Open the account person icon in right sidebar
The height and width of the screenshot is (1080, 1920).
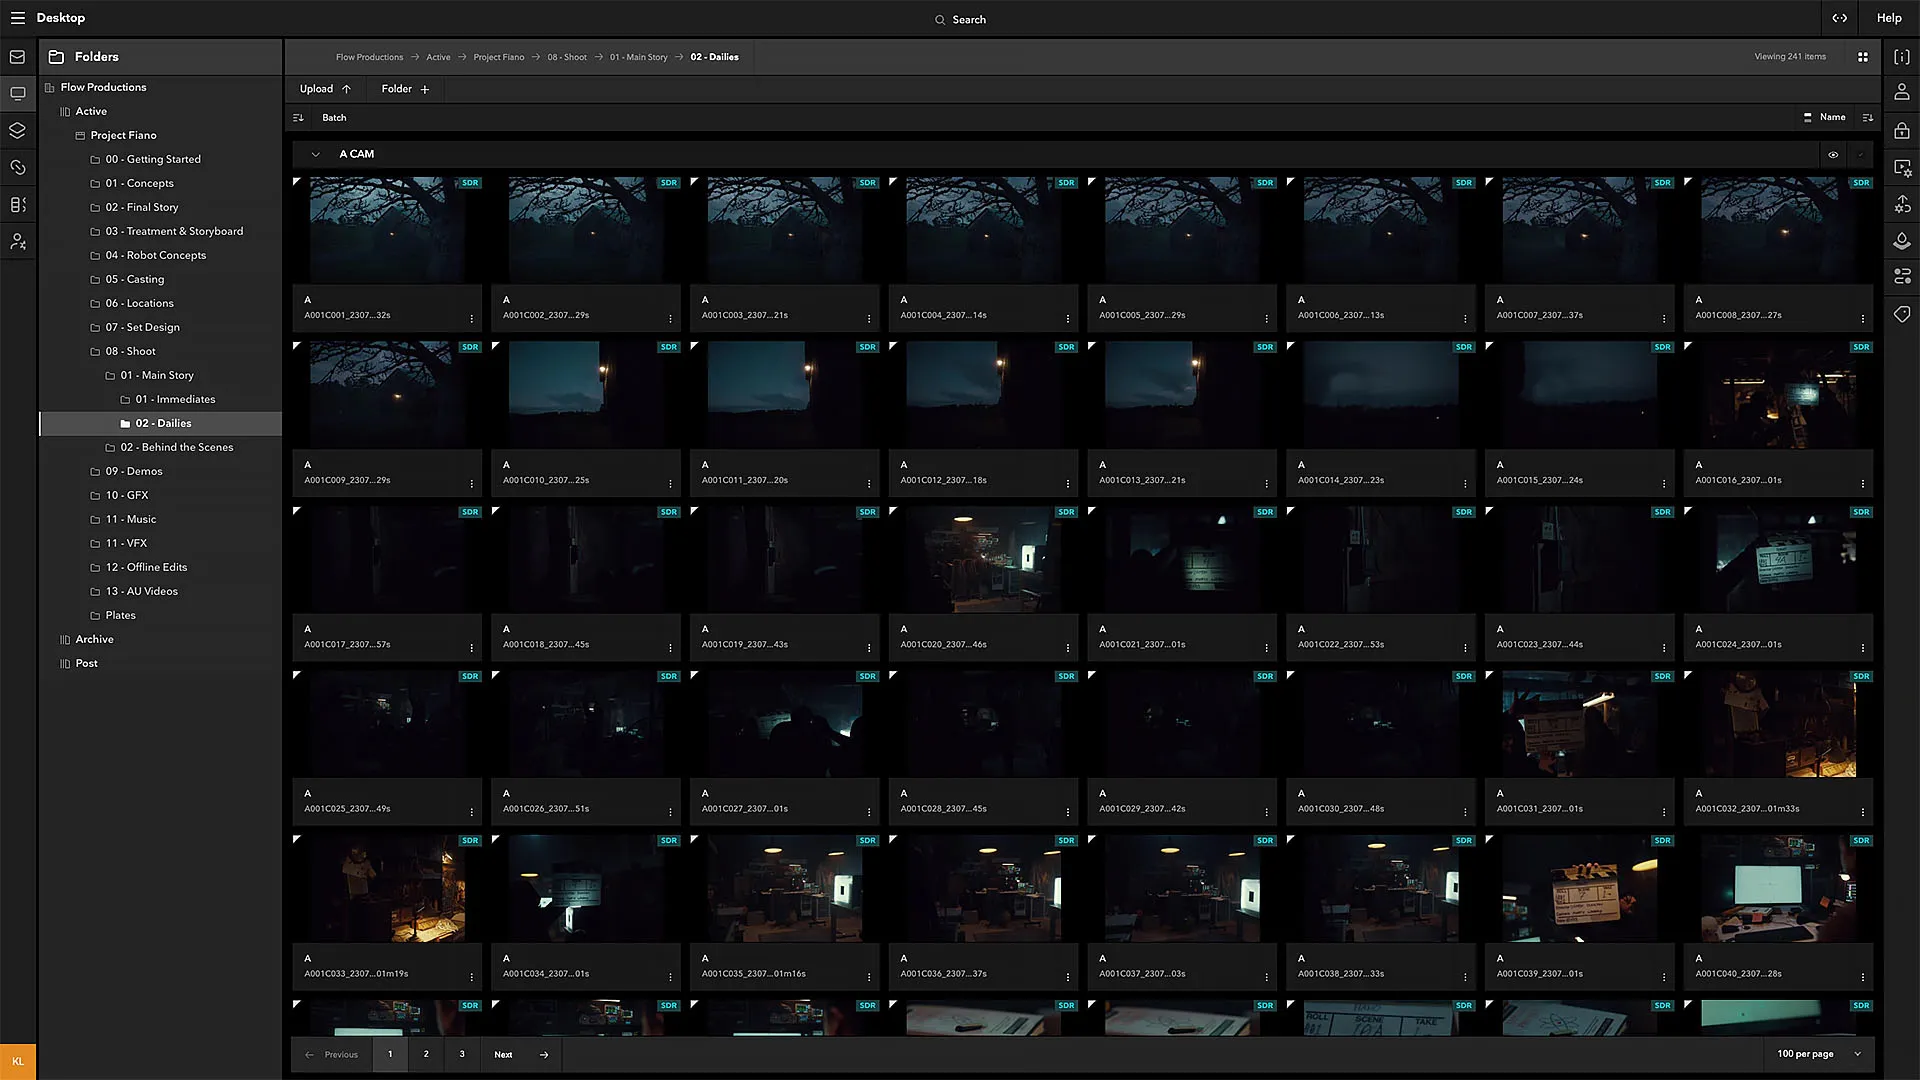click(1902, 92)
